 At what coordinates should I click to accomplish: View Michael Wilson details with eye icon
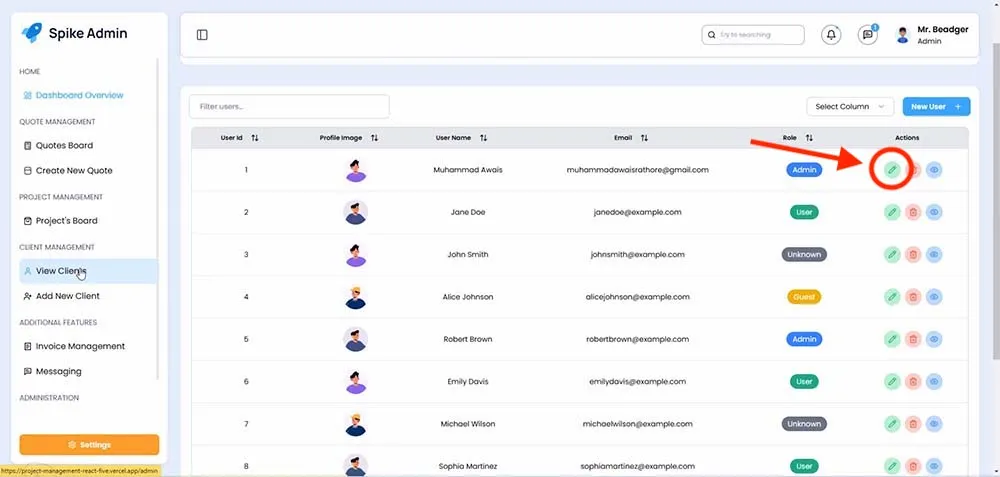click(934, 424)
